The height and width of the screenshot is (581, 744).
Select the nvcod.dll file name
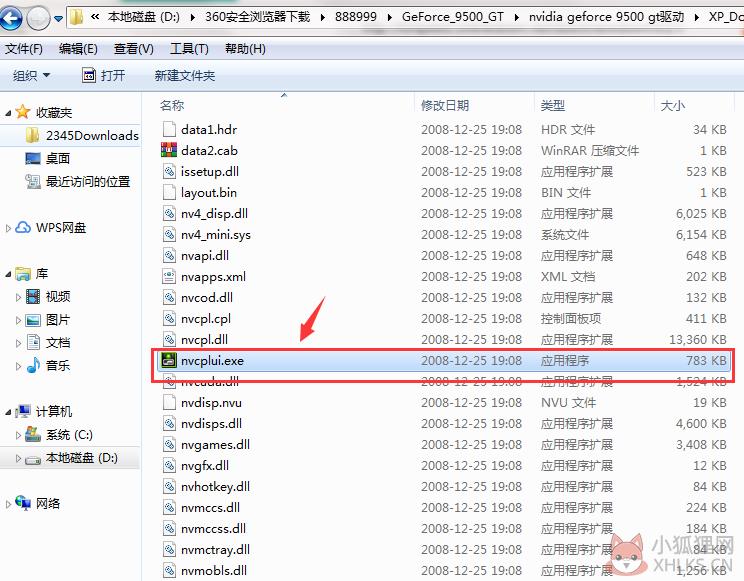(207, 298)
